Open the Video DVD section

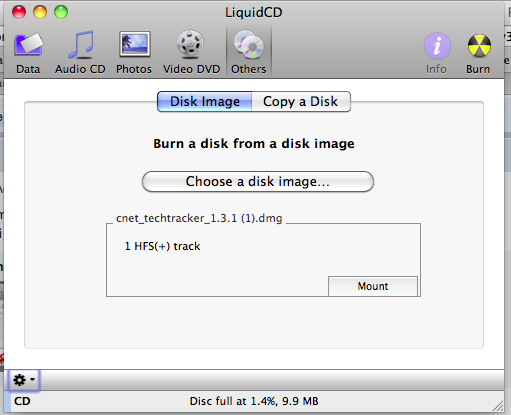point(191,52)
